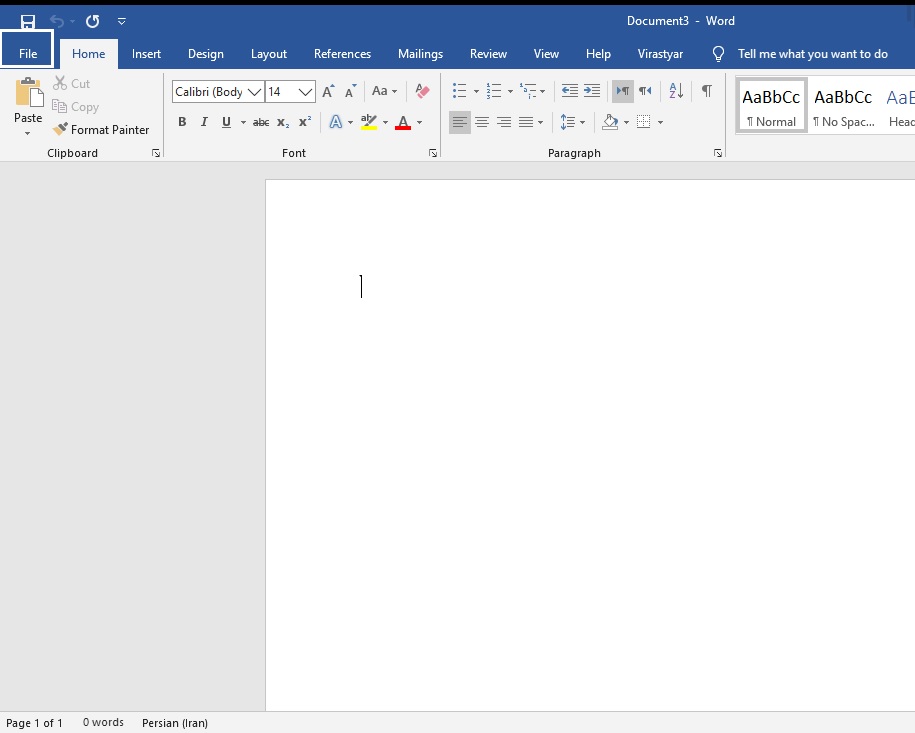
Task: Toggle Show/Hide paragraph marks
Action: [x=707, y=90]
